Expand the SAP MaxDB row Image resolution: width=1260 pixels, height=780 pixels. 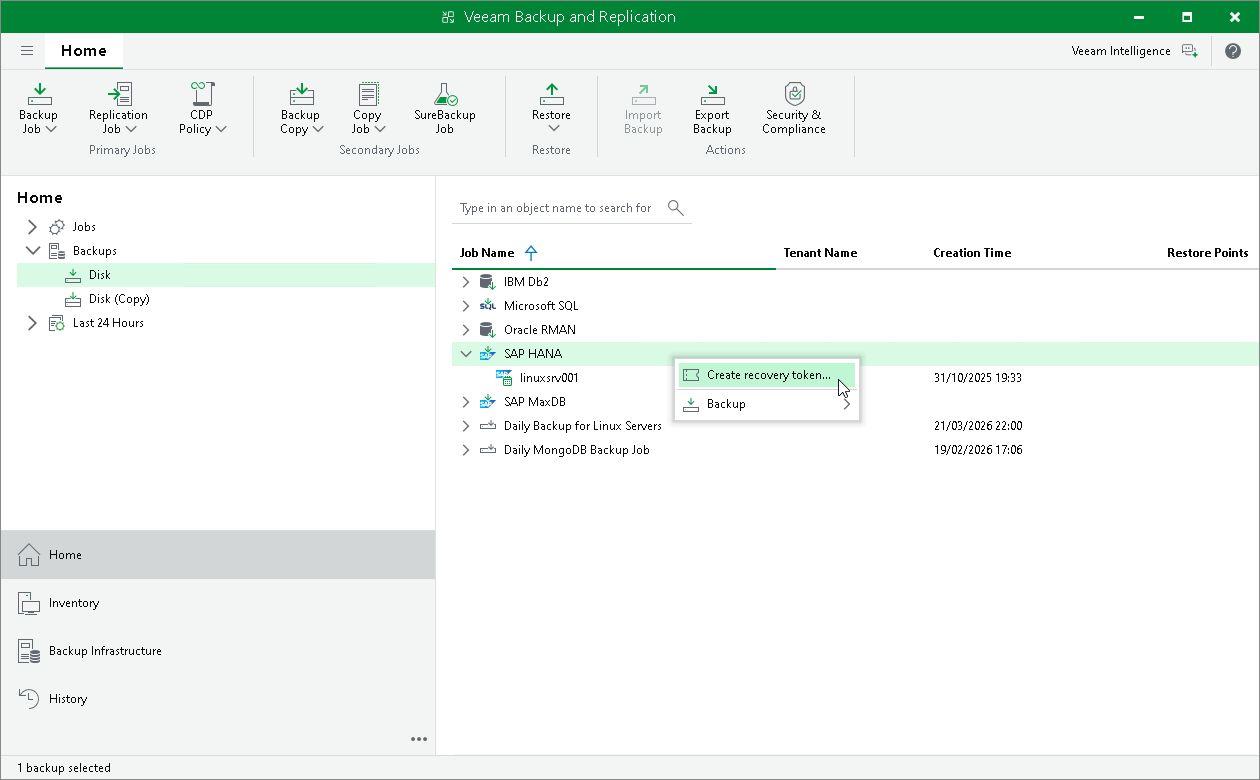pyautogui.click(x=465, y=402)
